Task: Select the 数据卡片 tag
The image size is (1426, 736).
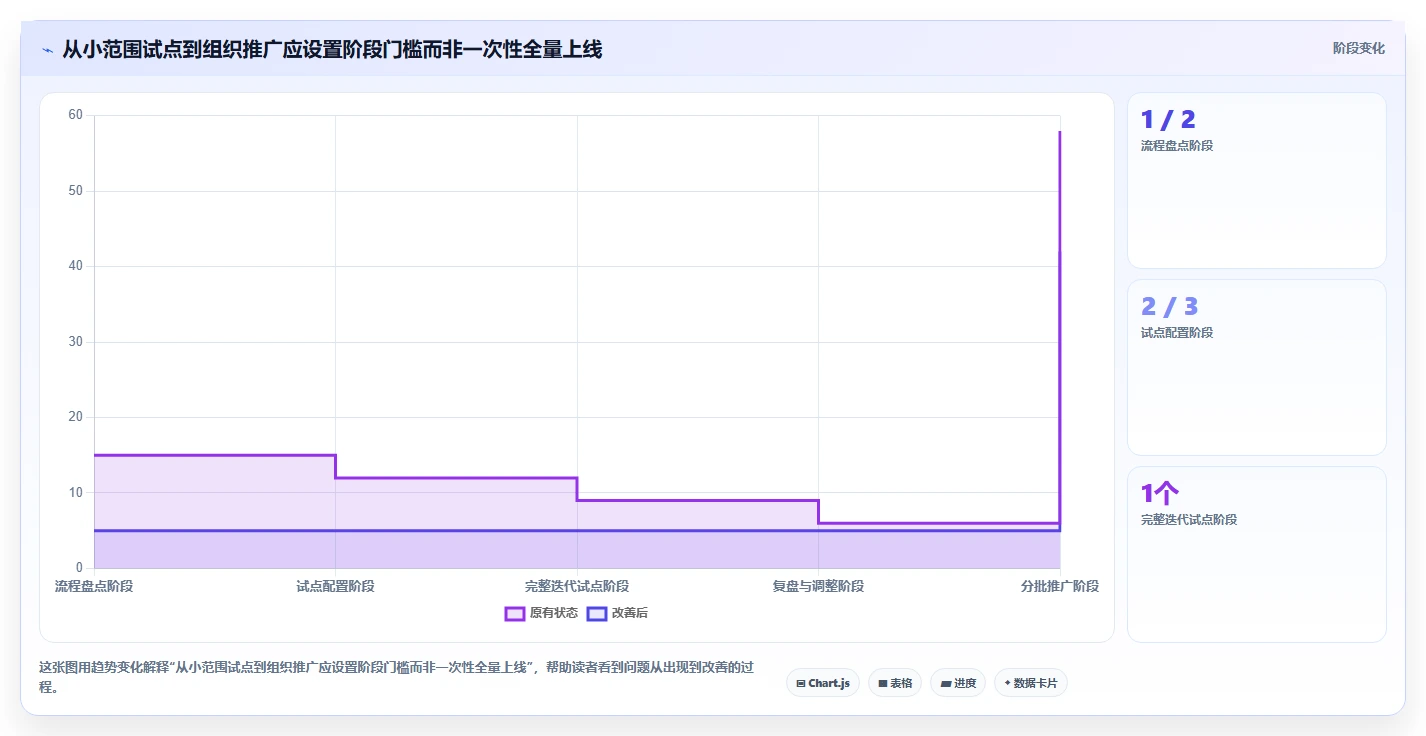Action: coord(1030,683)
